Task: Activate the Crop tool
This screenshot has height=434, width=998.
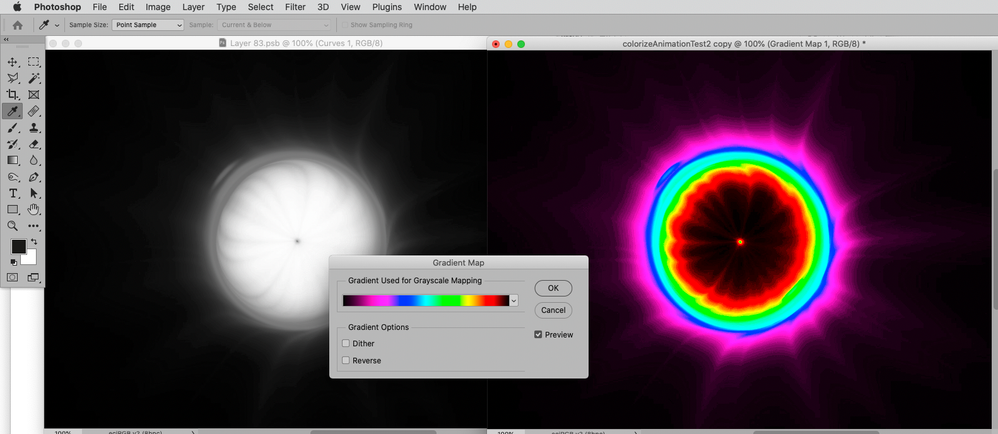Action: coord(13,95)
